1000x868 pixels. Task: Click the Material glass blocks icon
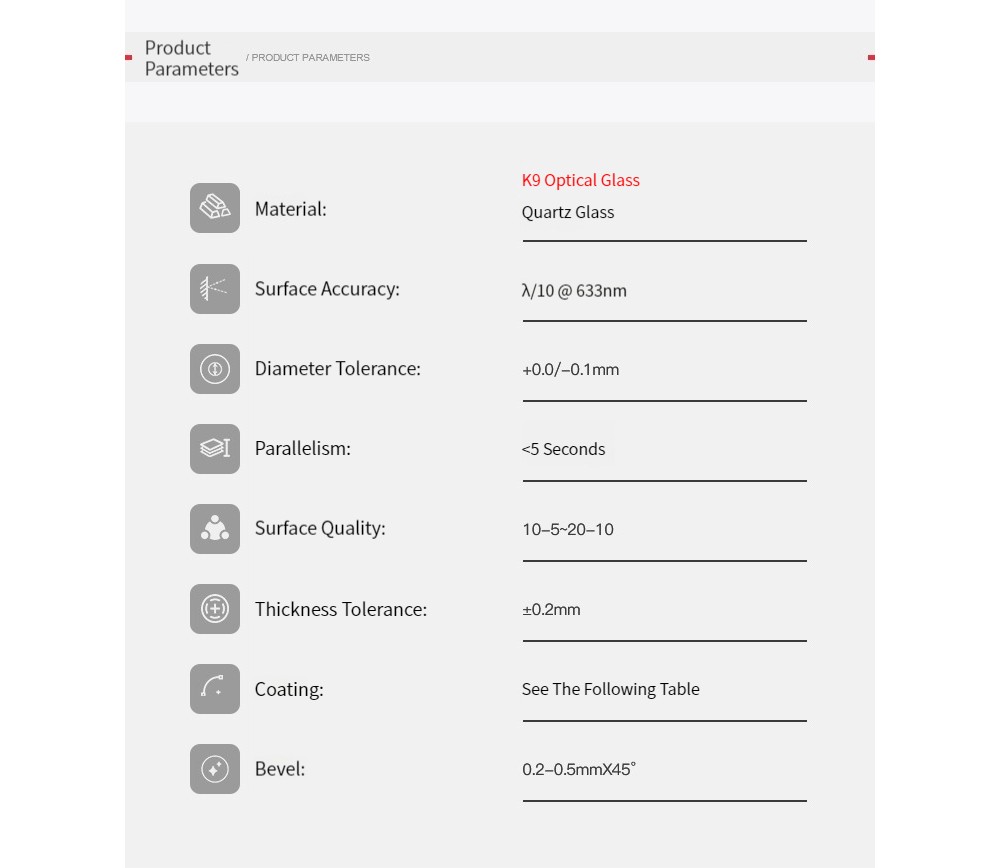point(215,208)
